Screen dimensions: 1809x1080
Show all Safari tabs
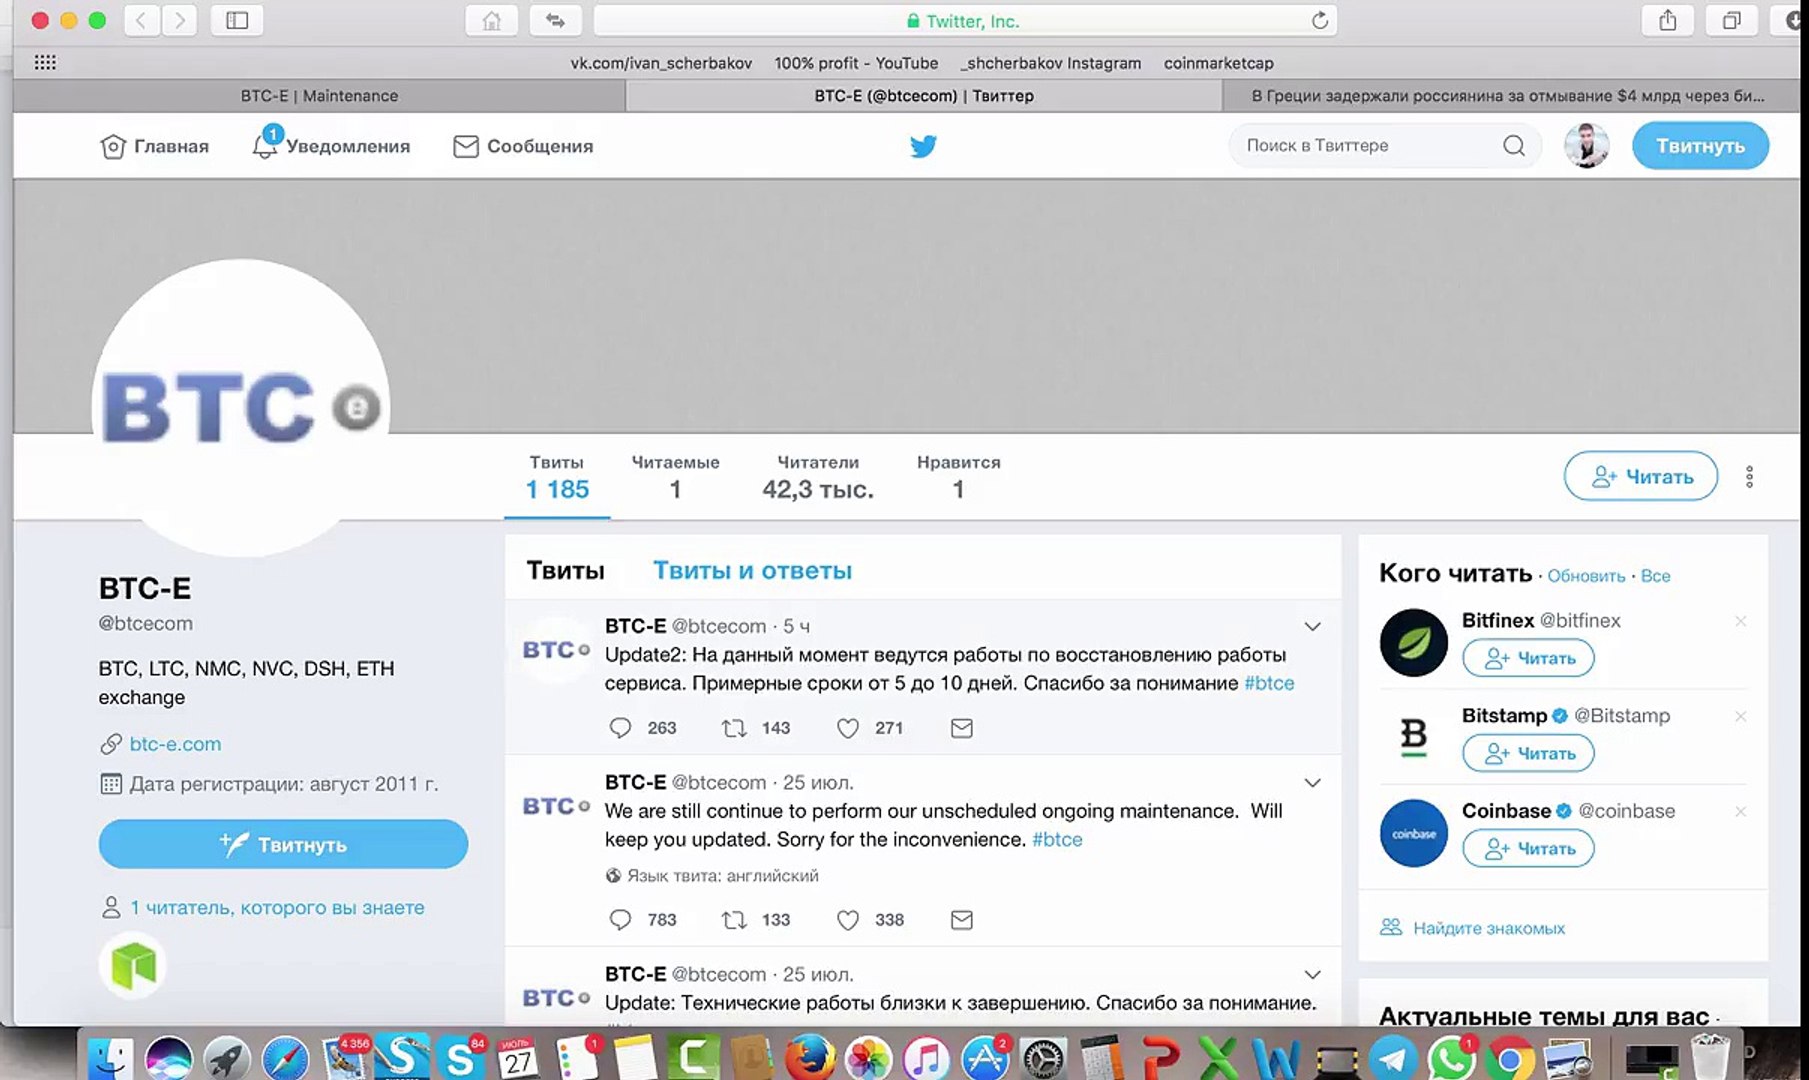tap(1732, 21)
